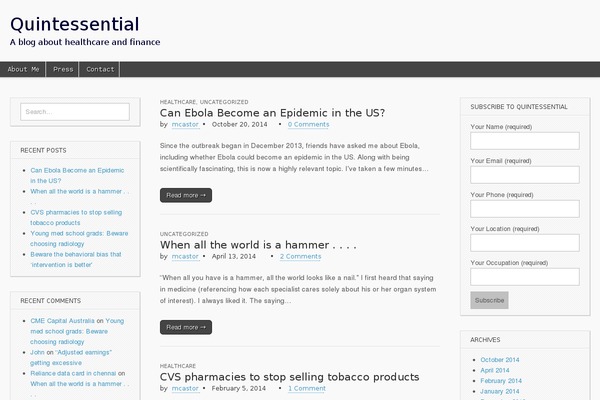The height and width of the screenshot is (400, 600).
Task: Open Ebola post headline
Action: [272, 113]
